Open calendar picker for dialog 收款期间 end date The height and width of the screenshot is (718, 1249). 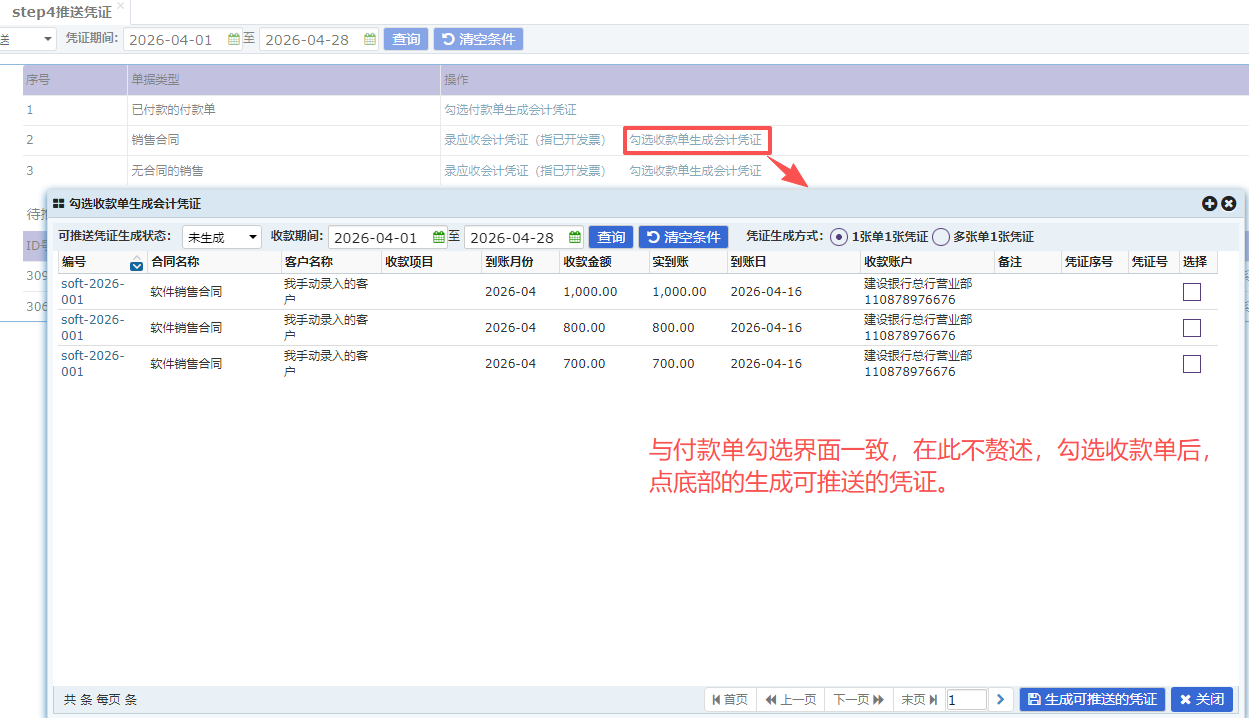pos(574,237)
